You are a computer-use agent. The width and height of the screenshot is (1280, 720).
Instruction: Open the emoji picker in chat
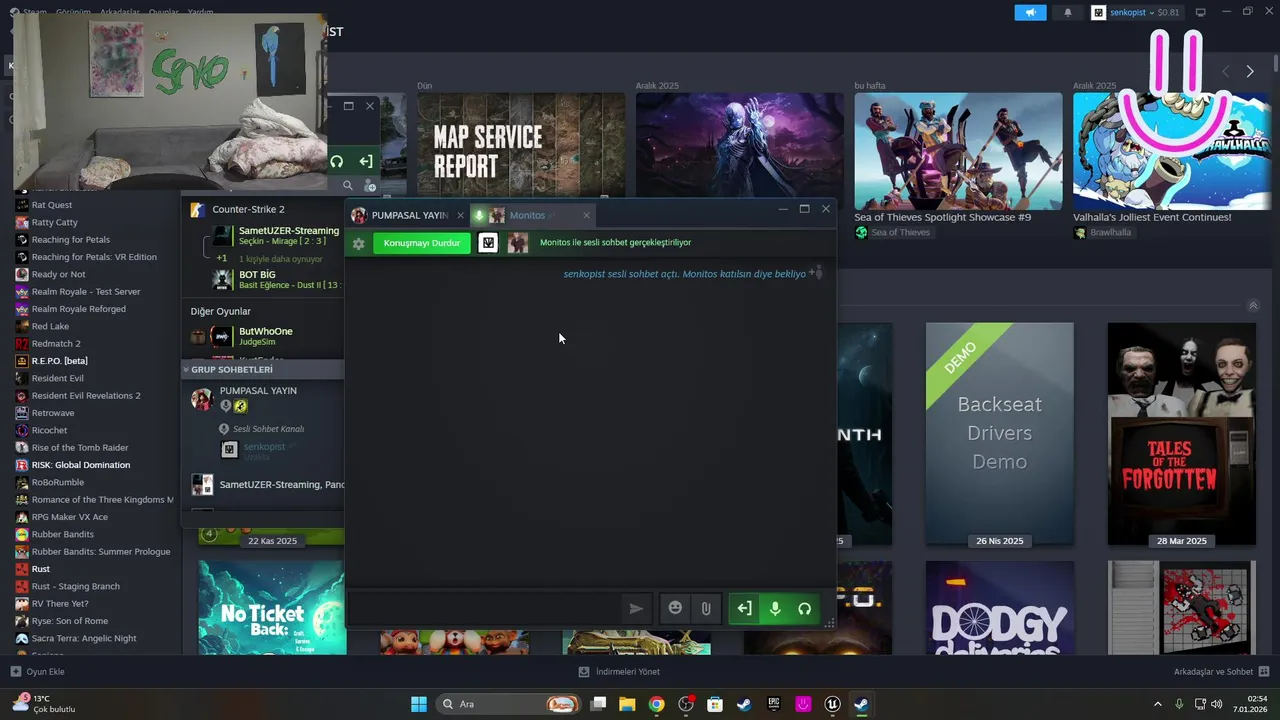click(676, 608)
